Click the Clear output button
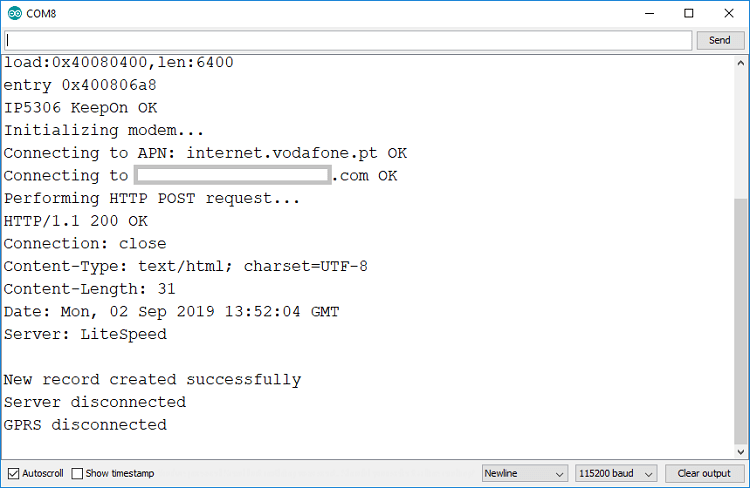Image resolution: width=750 pixels, height=488 pixels. (704, 473)
